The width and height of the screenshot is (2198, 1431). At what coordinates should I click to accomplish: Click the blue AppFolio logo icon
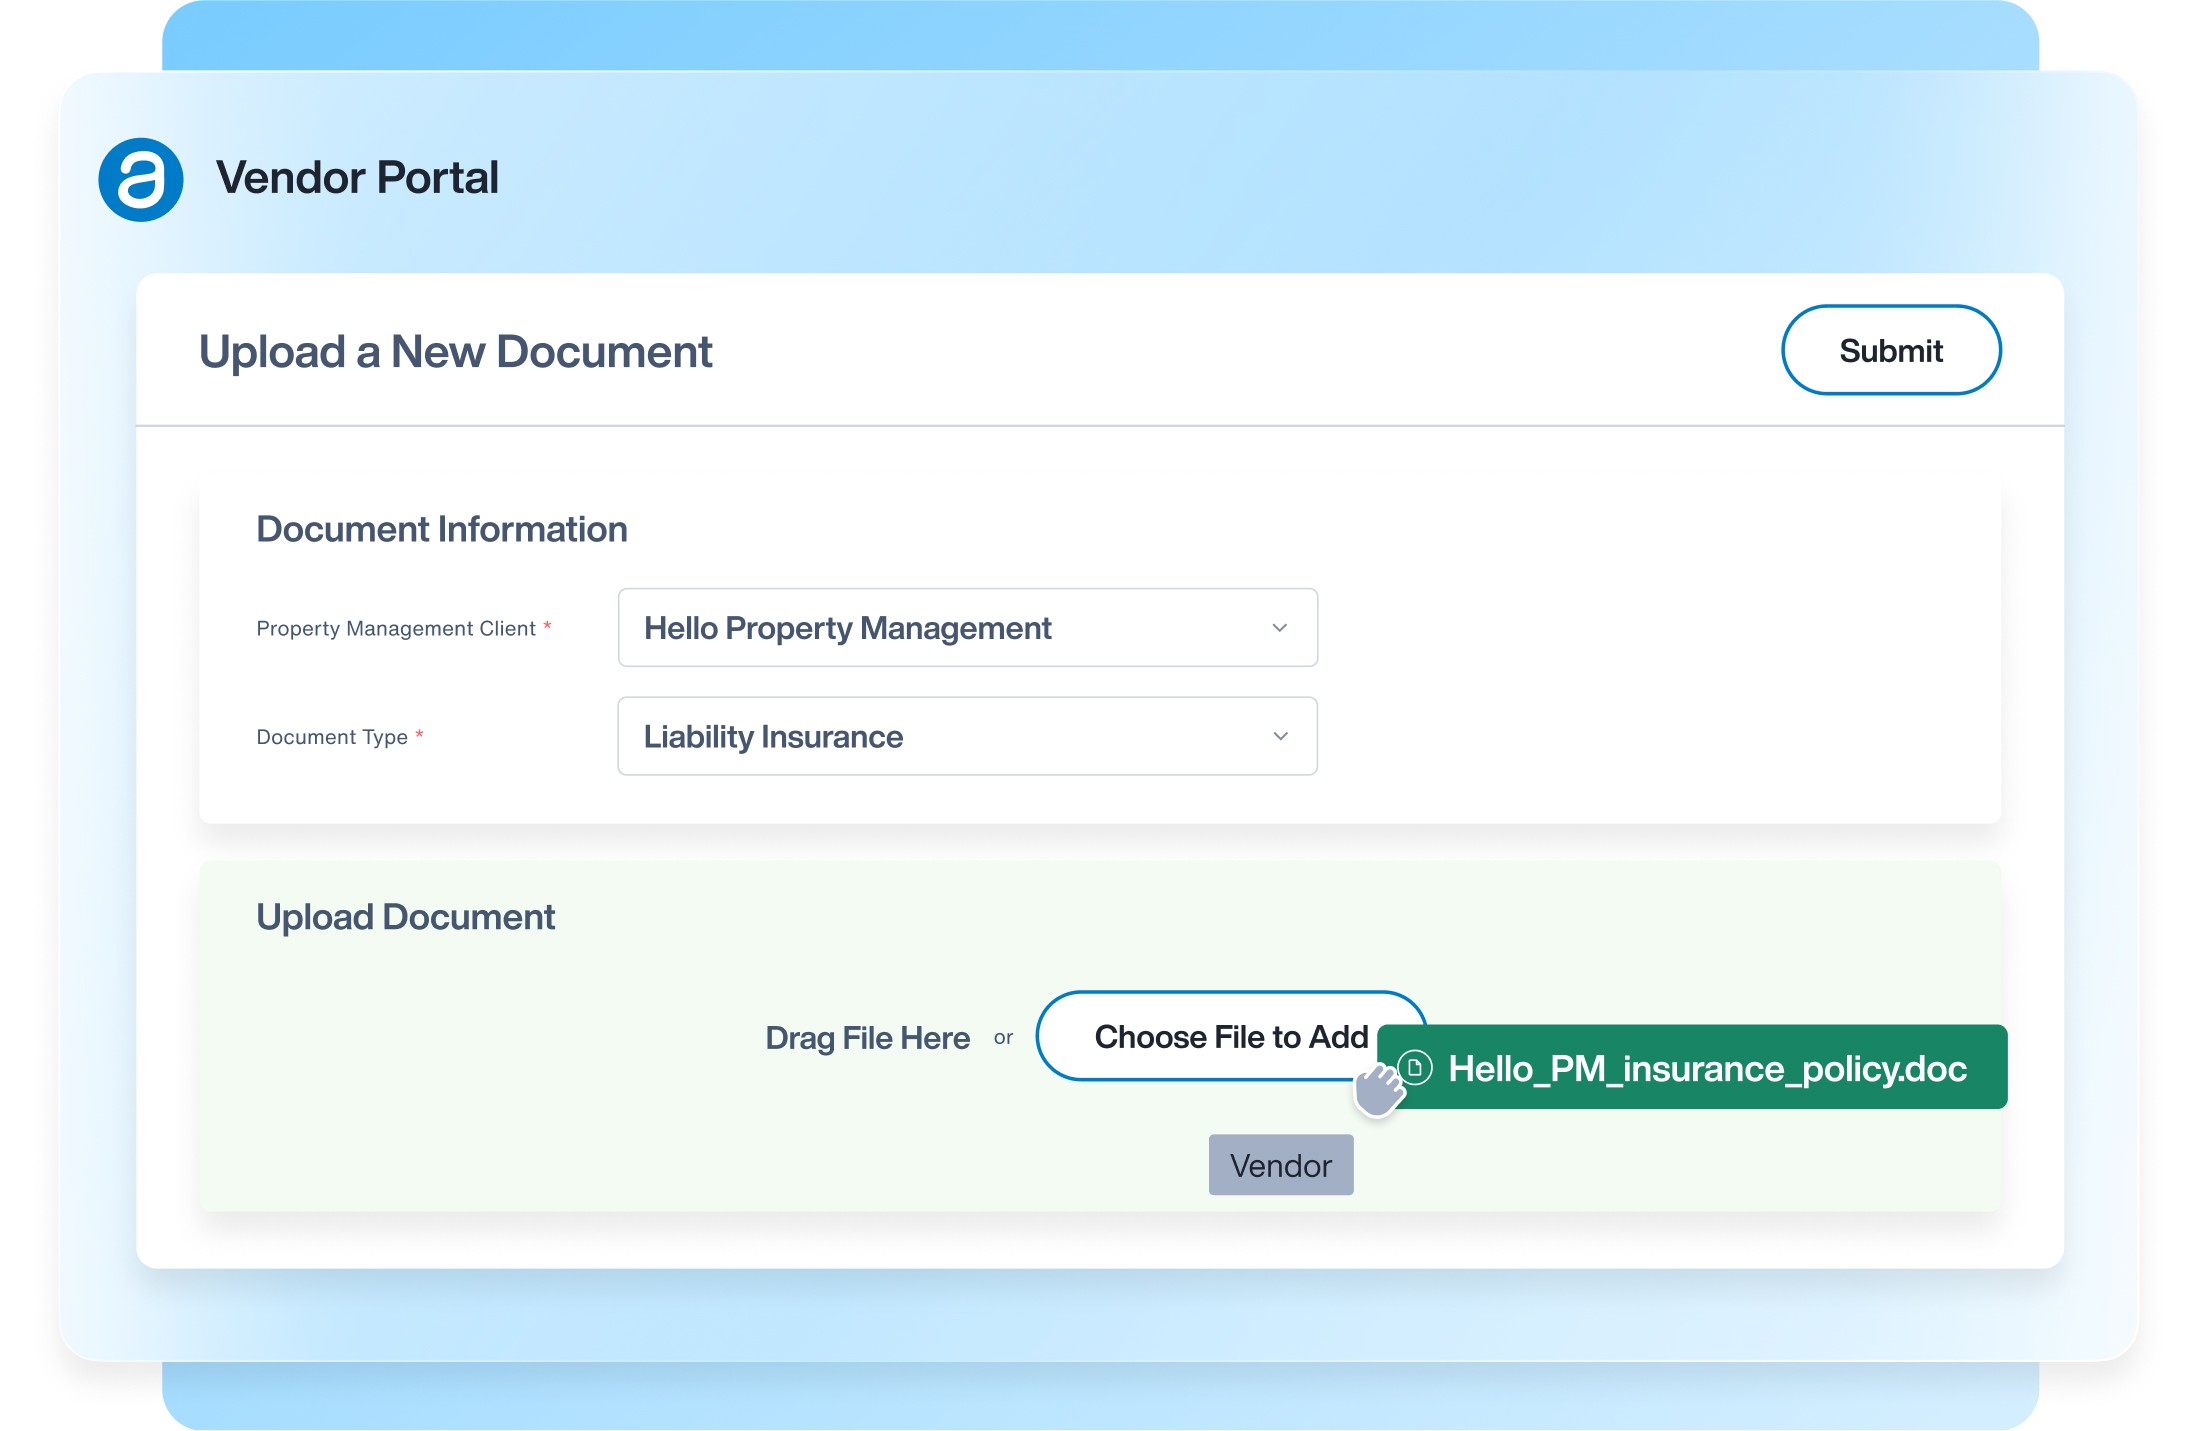point(141,180)
